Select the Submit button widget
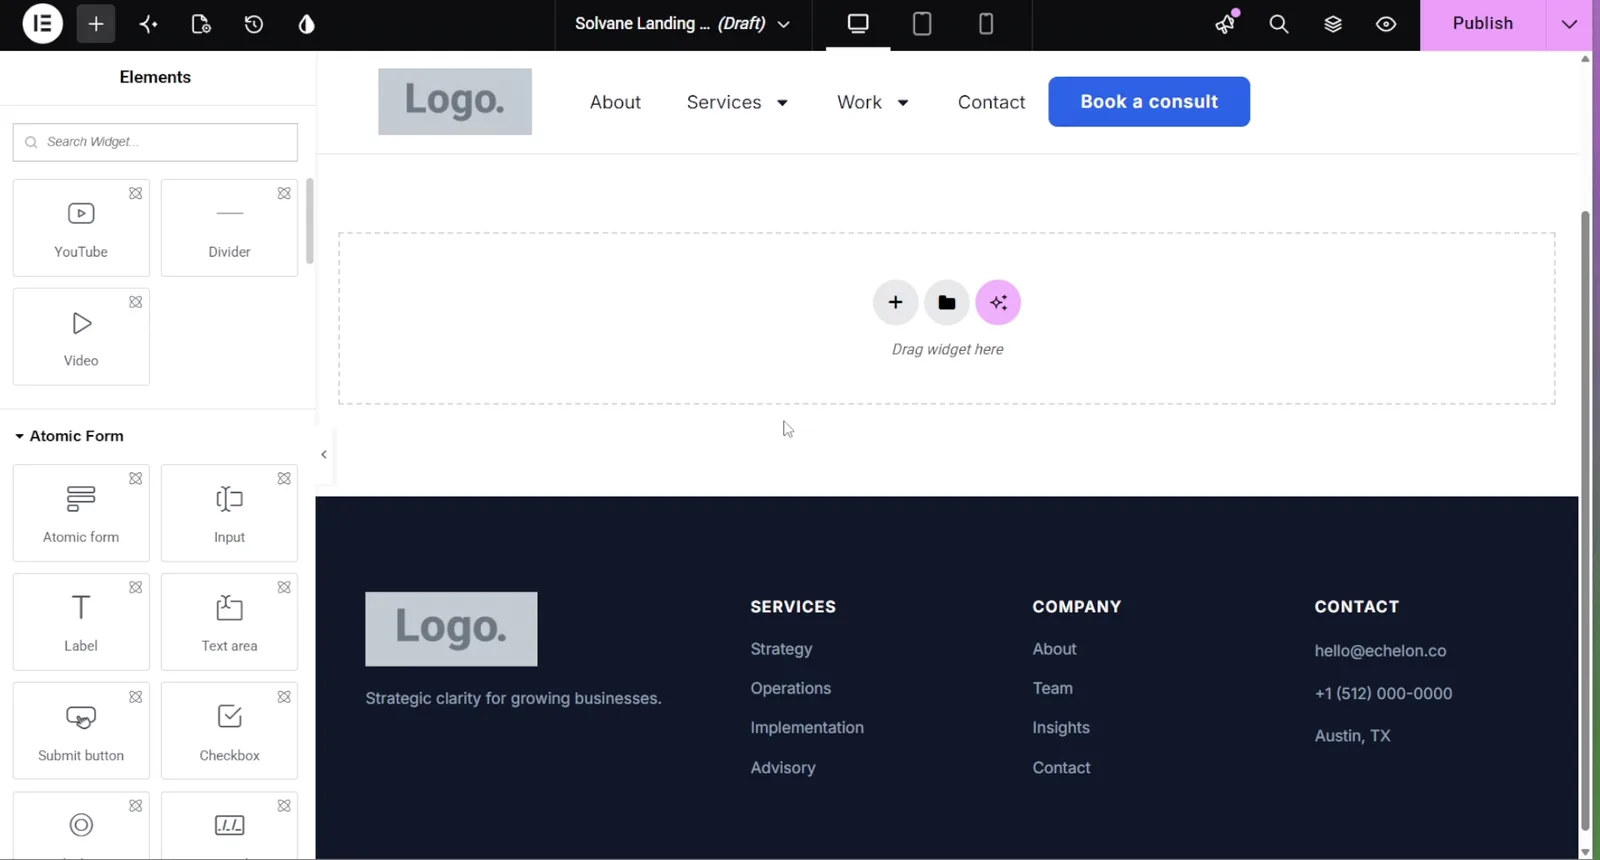The image size is (1600, 860). point(81,731)
